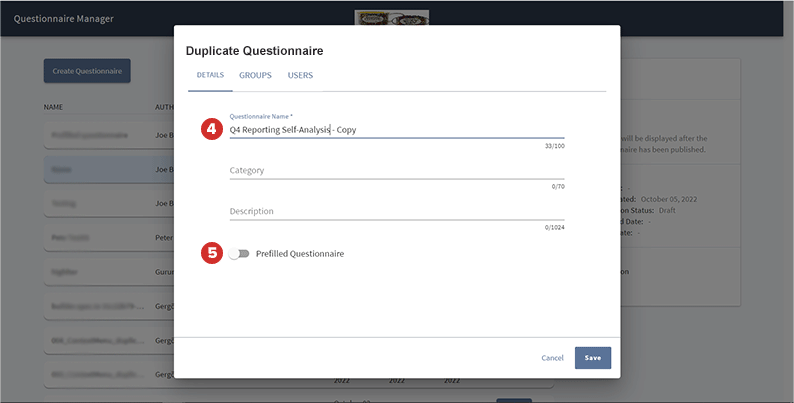Click the Duplicate Questionnaire dialog heading
The image size is (794, 403).
coord(255,50)
